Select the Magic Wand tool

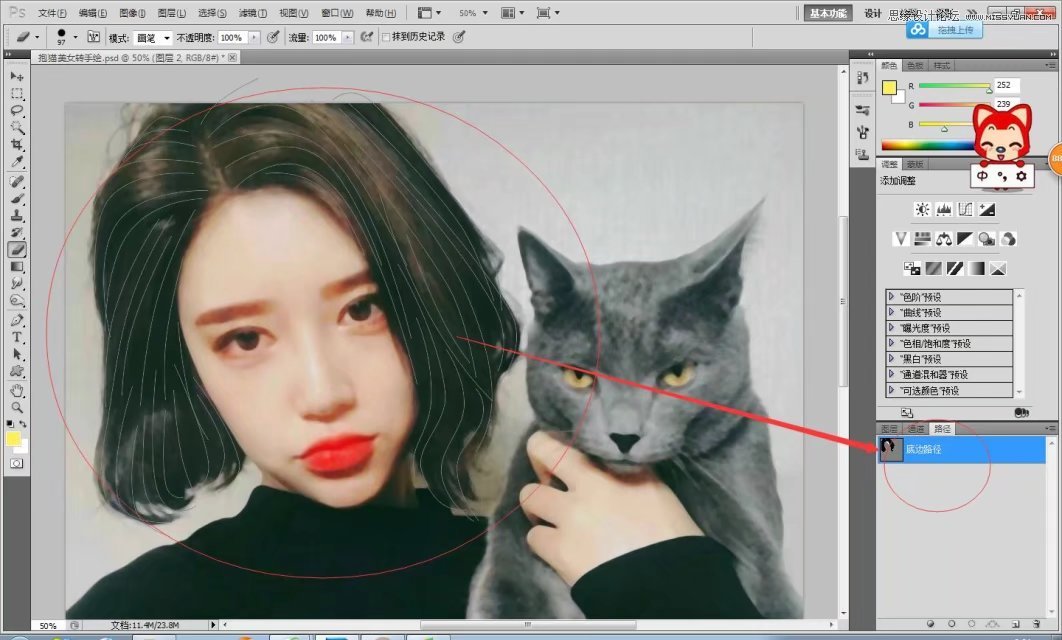(17, 127)
